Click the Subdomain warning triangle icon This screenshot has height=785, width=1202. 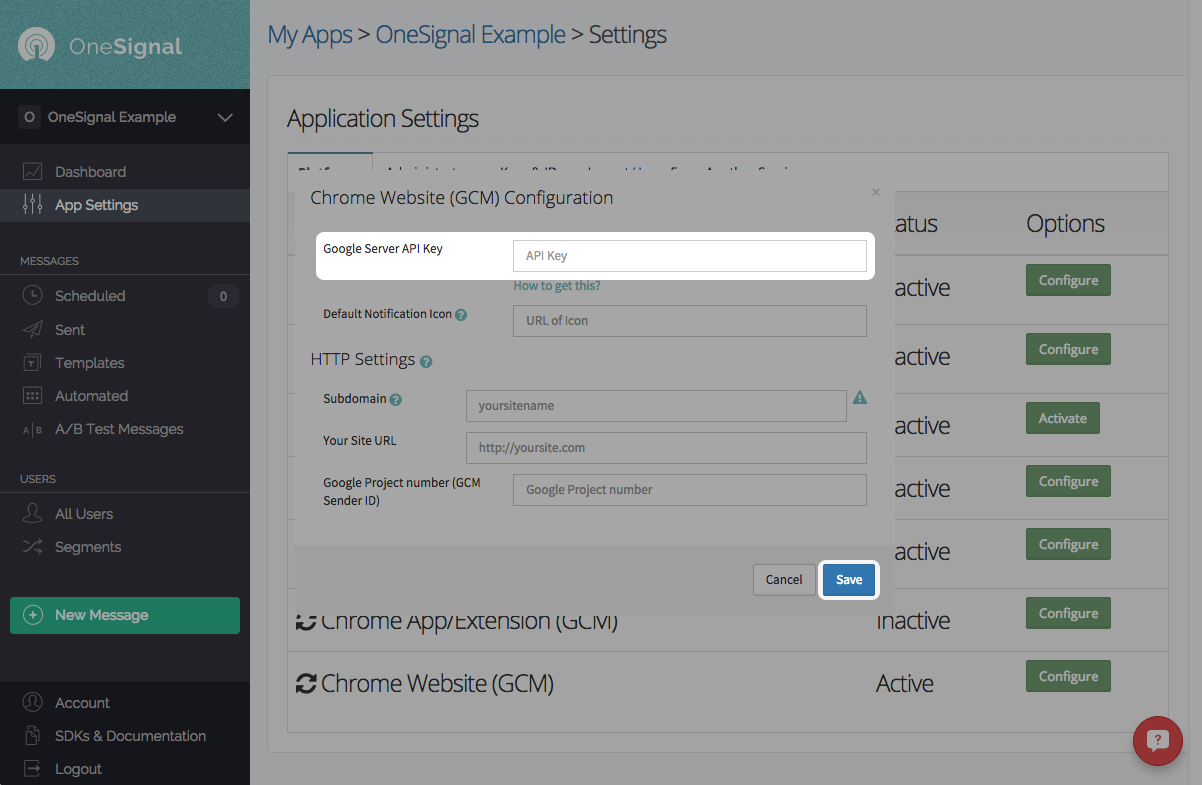[859, 398]
